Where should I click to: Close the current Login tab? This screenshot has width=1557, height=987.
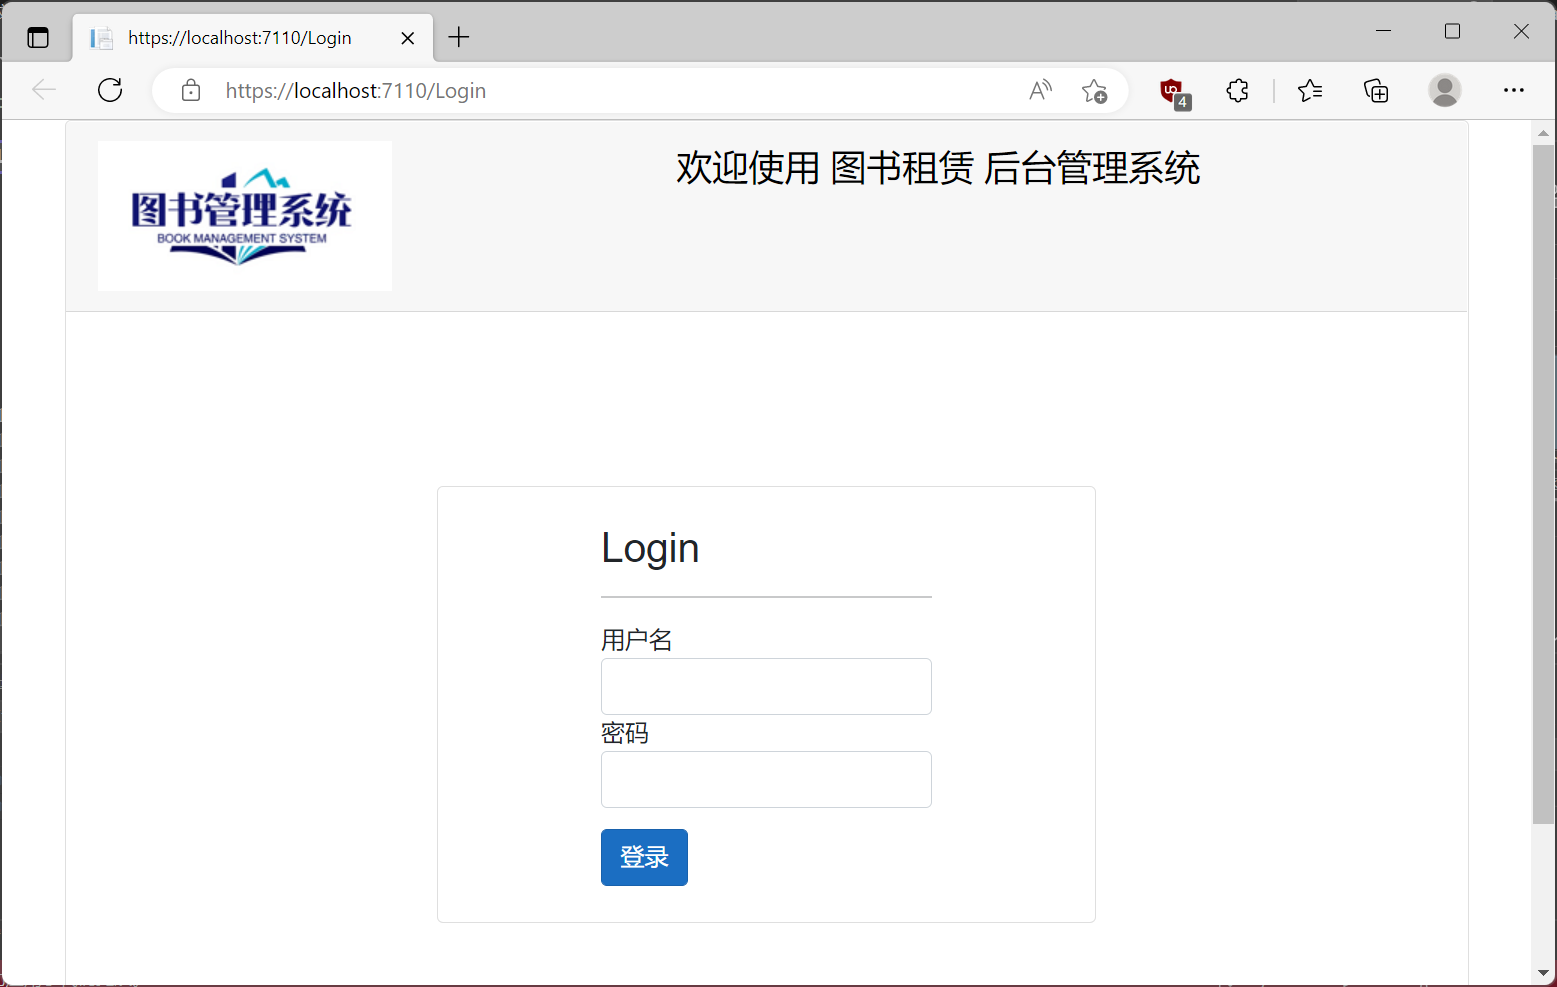point(407,37)
